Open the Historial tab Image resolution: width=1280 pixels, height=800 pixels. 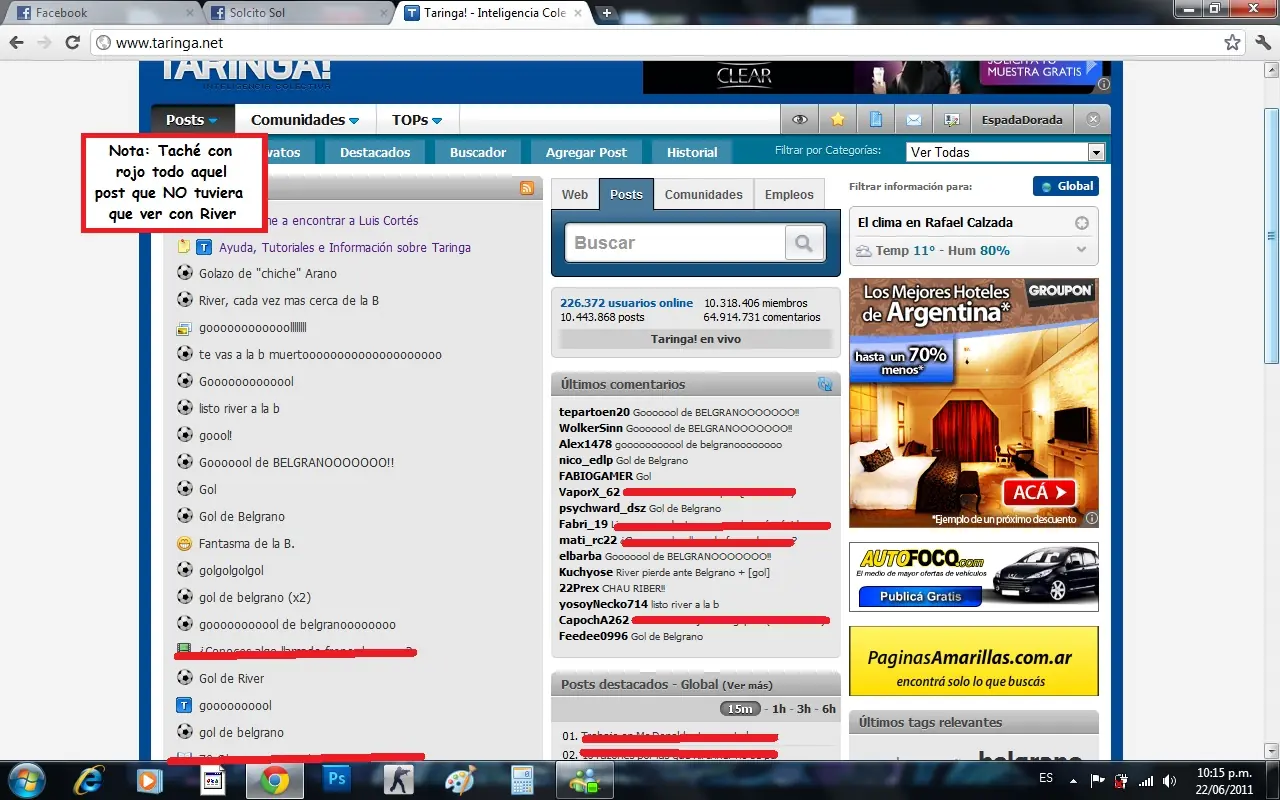[x=692, y=152]
